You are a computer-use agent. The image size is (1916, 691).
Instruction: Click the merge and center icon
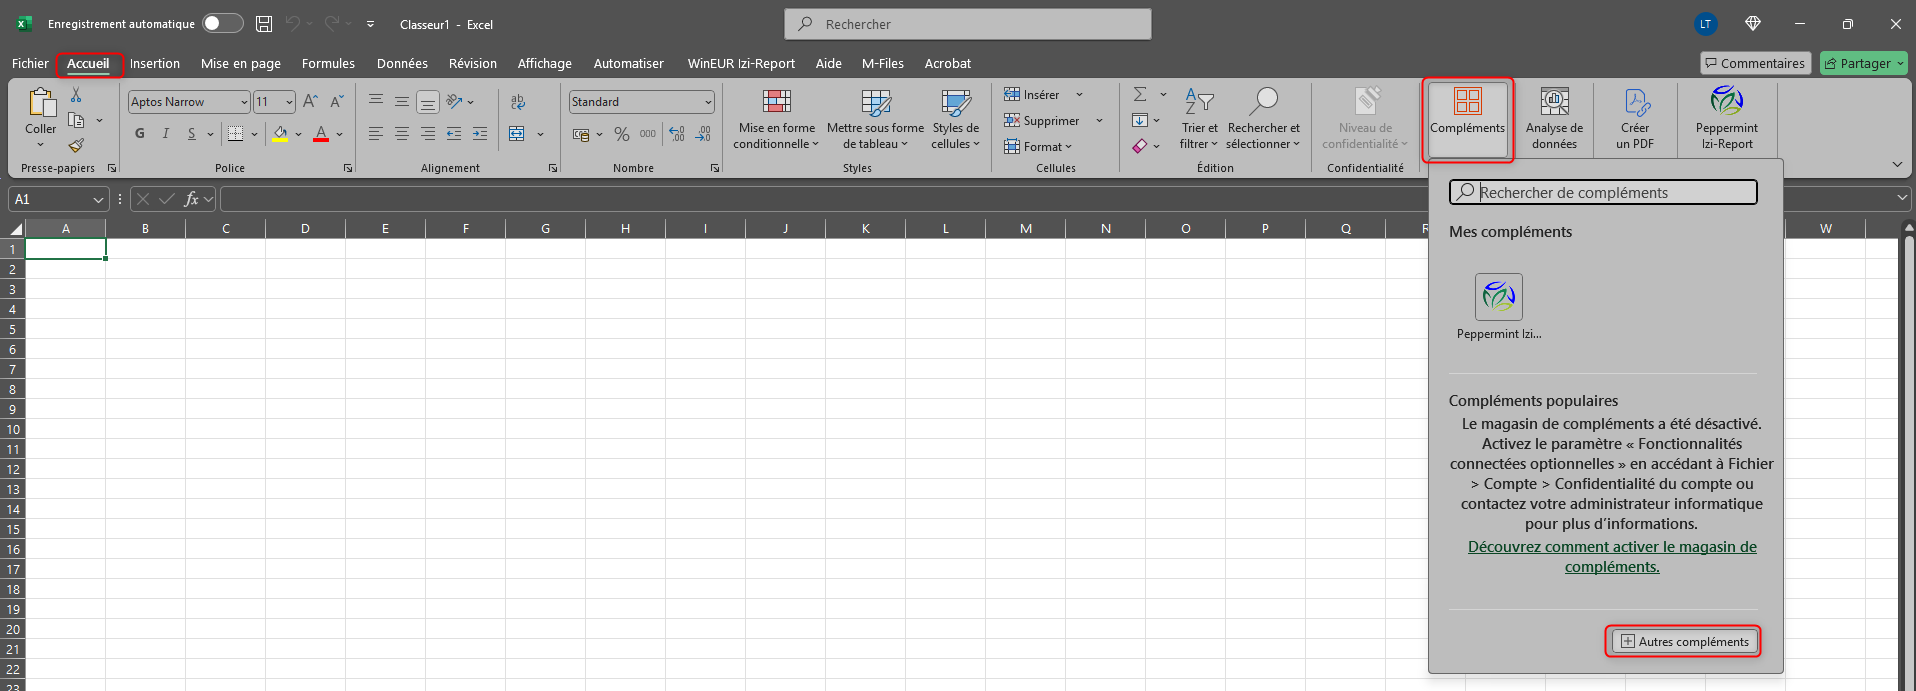tap(517, 134)
